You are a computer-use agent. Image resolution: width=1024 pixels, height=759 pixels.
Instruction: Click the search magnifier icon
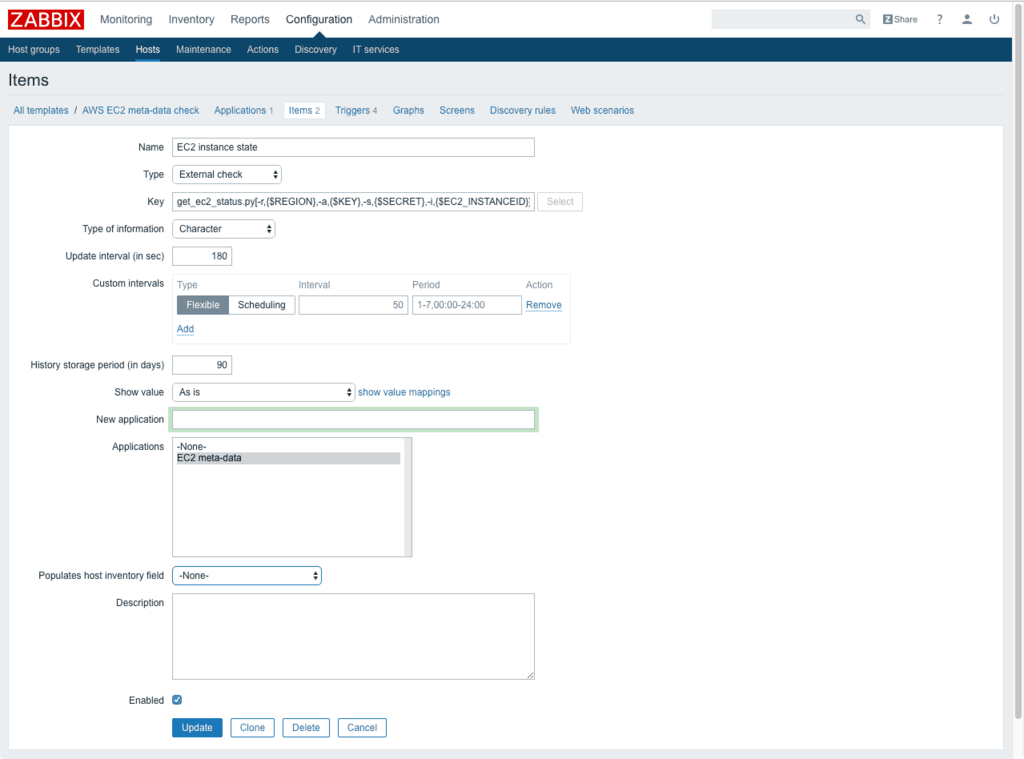[860, 20]
